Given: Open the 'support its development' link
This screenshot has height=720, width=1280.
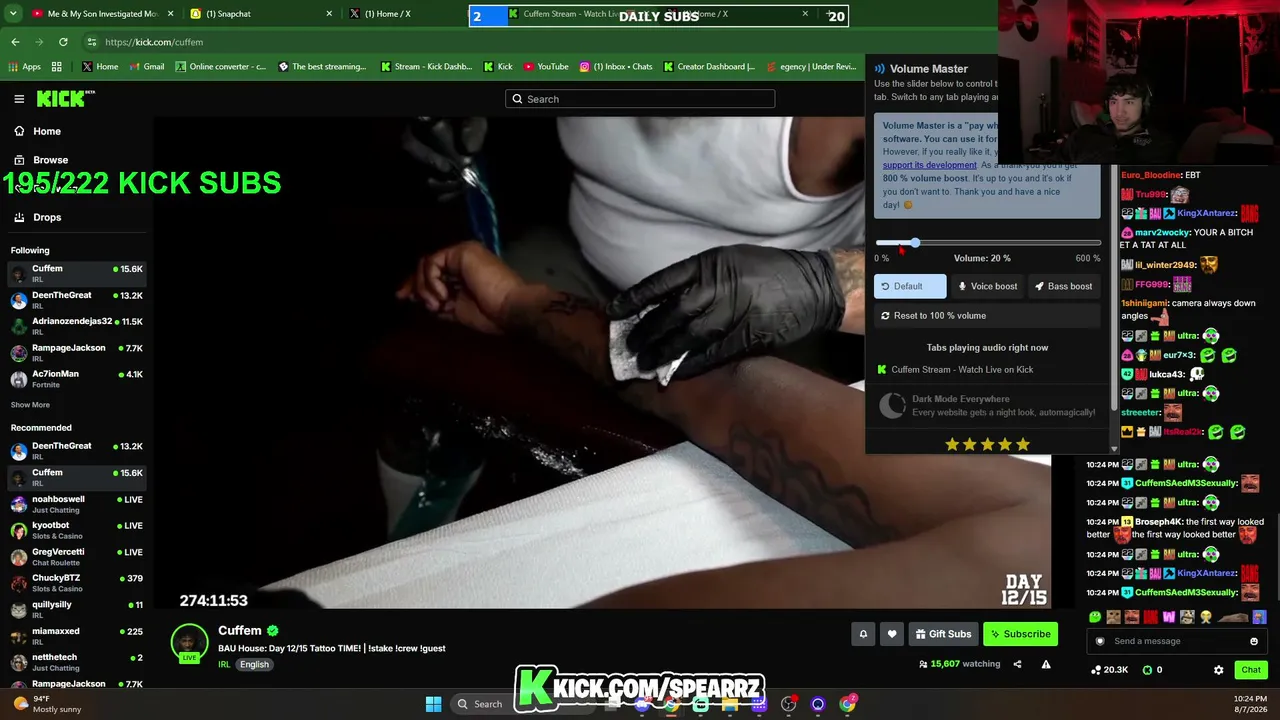Looking at the screenshot, I should (x=929, y=165).
